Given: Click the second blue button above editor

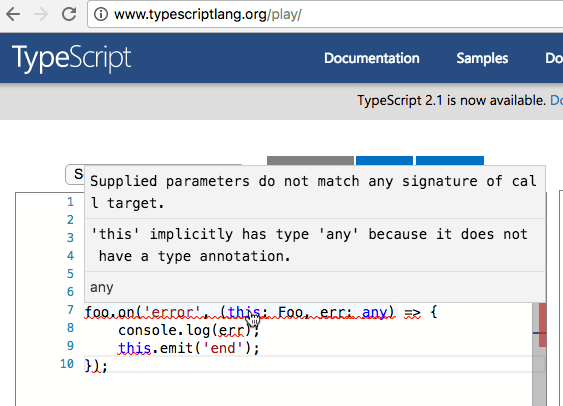Looking at the screenshot, I should (450, 160).
